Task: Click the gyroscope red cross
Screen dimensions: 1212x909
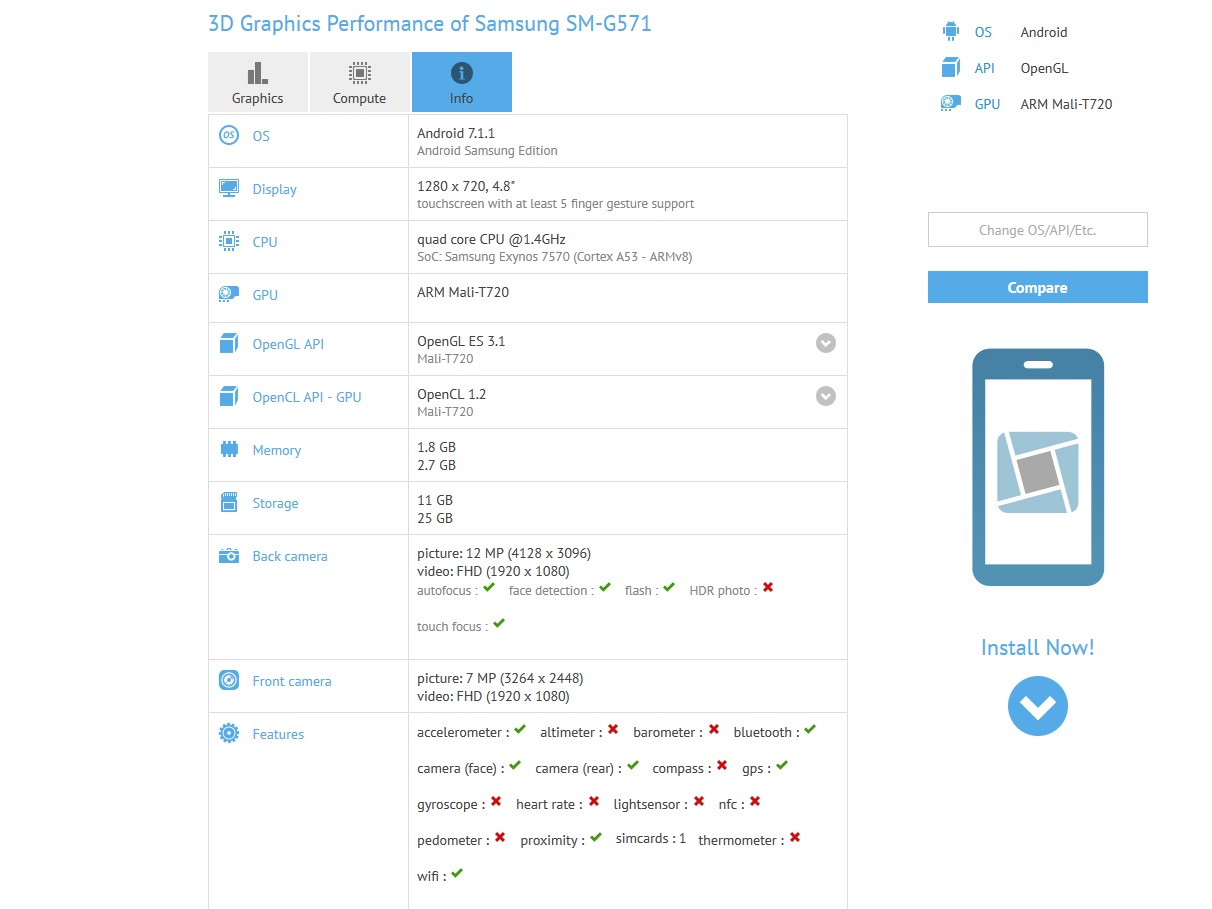Action: [x=496, y=802]
